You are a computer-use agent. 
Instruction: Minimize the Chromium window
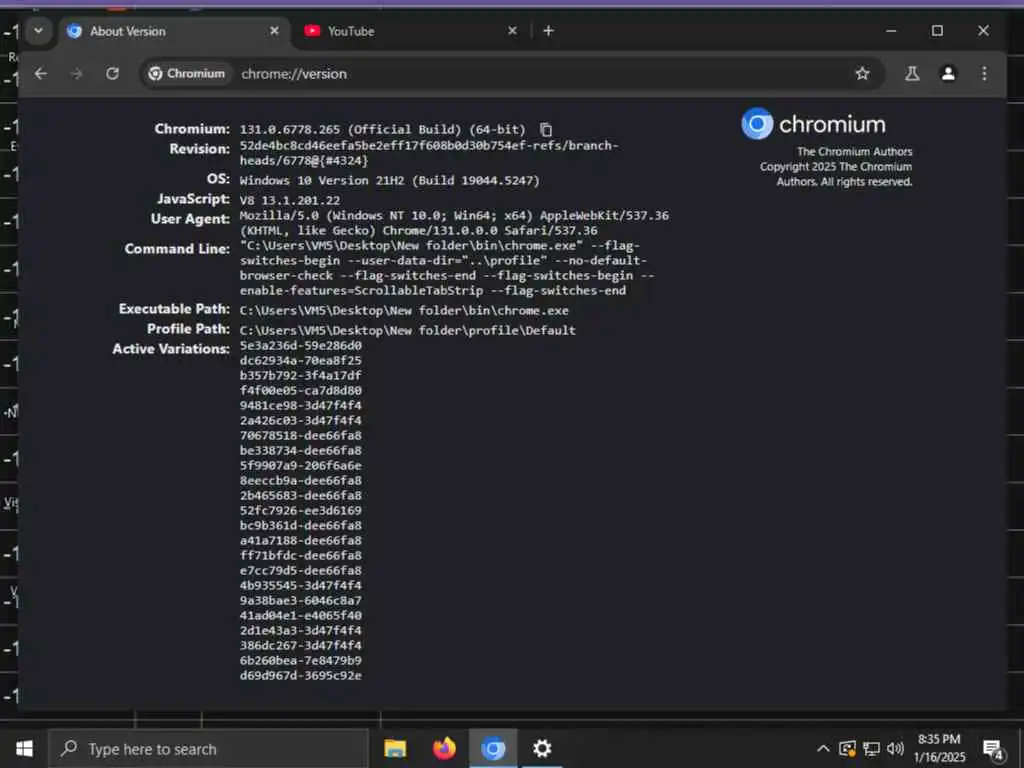[891, 31]
